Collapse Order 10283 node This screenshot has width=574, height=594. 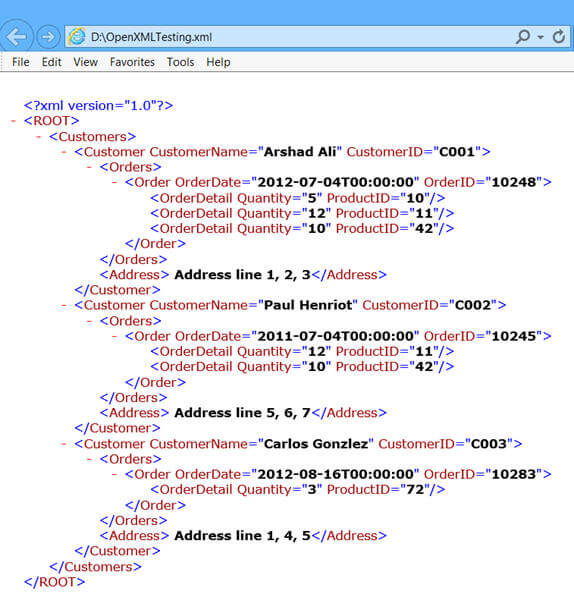click(x=114, y=475)
